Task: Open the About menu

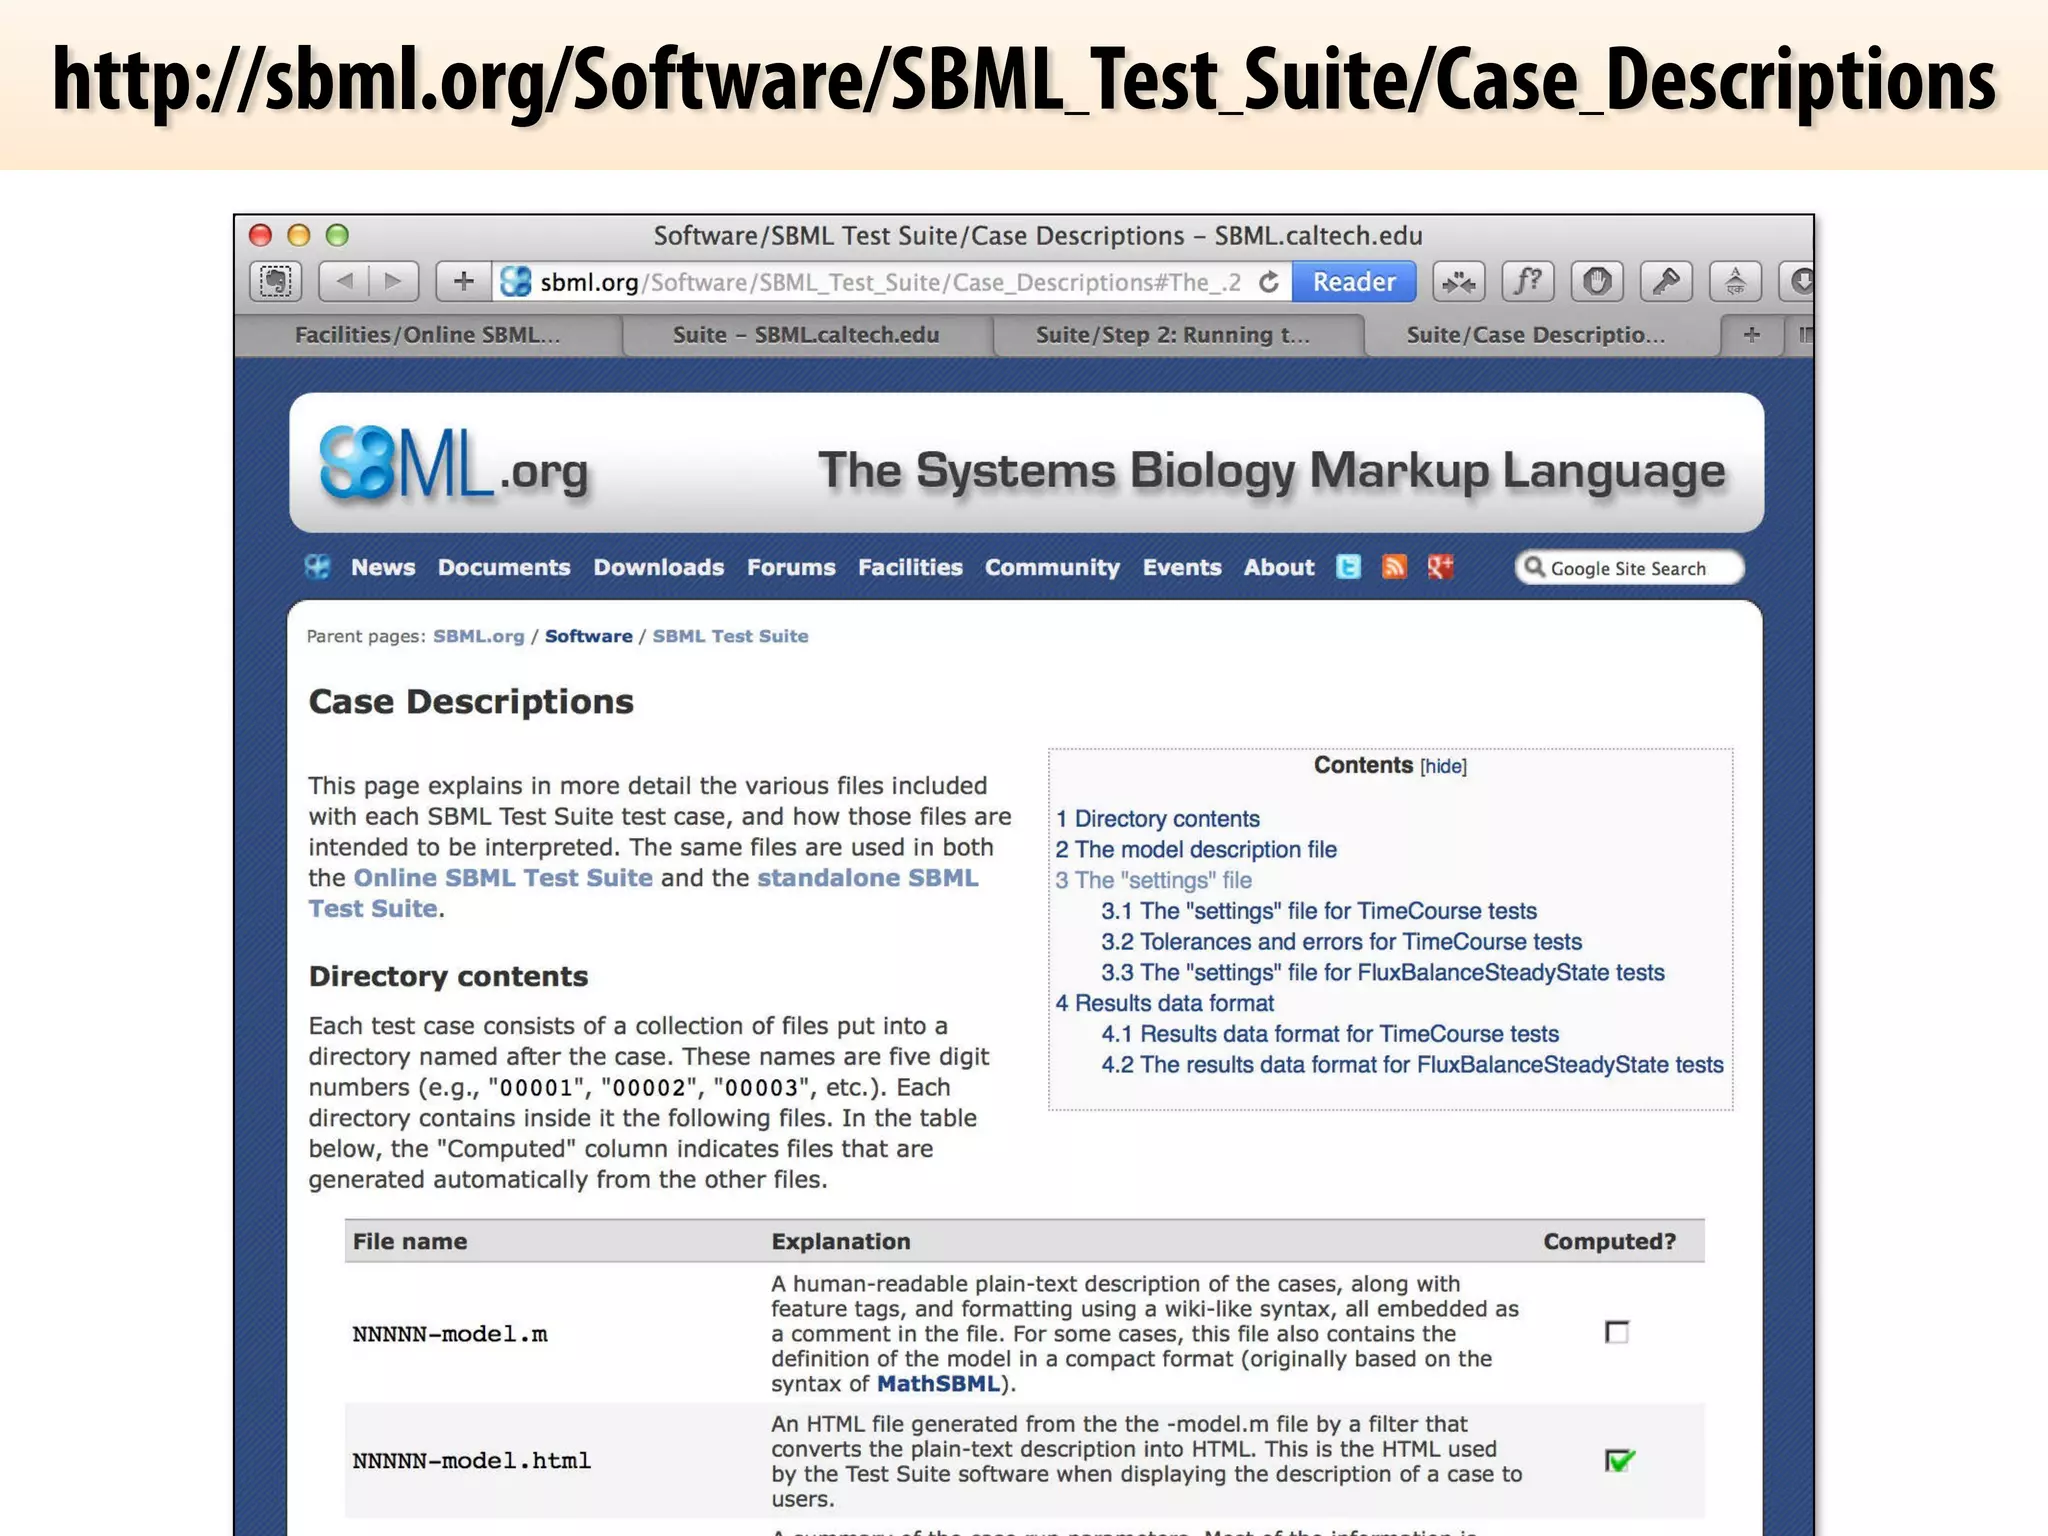Action: click(x=1279, y=567)
